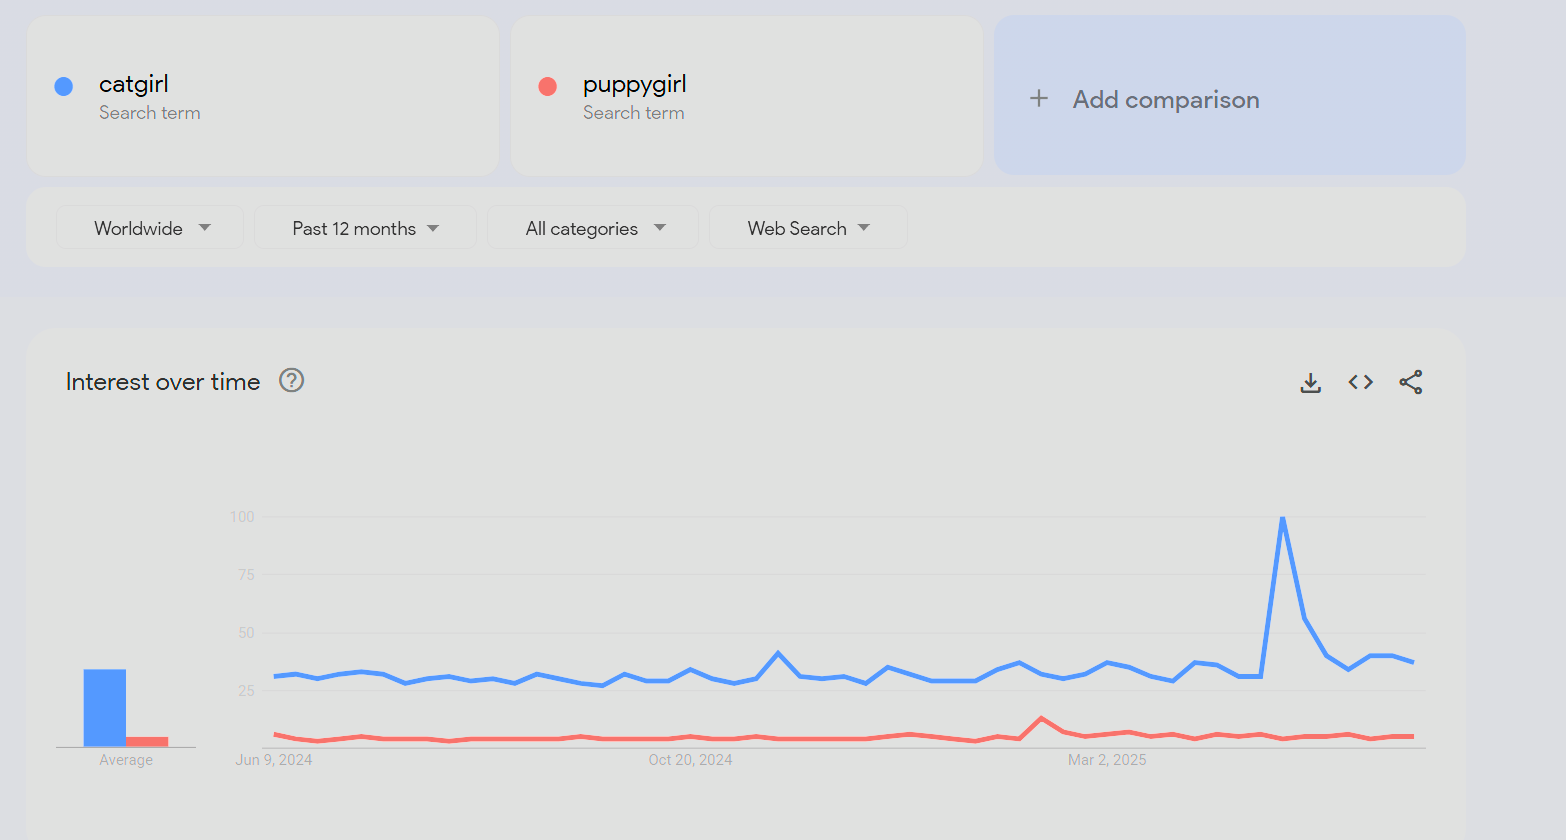
Task: Share the Interest over time chart
Action: [1410, 382]
